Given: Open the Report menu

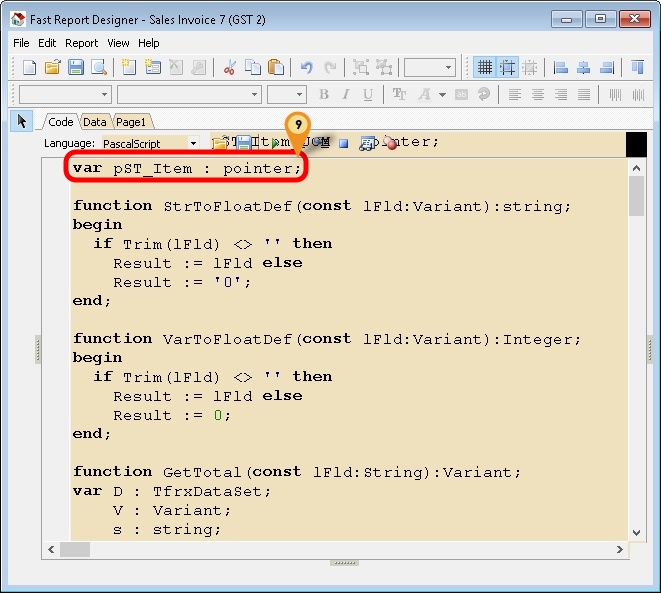Looking at the screenshot, I should pos(82,43).
